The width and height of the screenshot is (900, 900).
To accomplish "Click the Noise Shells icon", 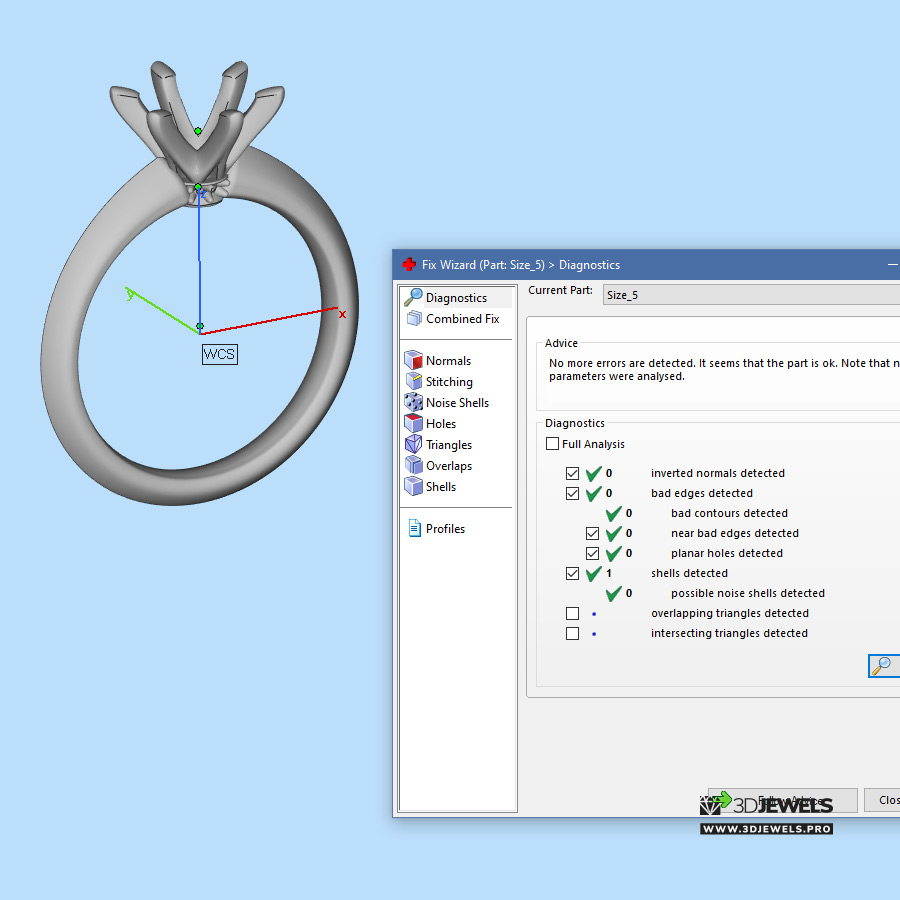I will tap(413, 402).
